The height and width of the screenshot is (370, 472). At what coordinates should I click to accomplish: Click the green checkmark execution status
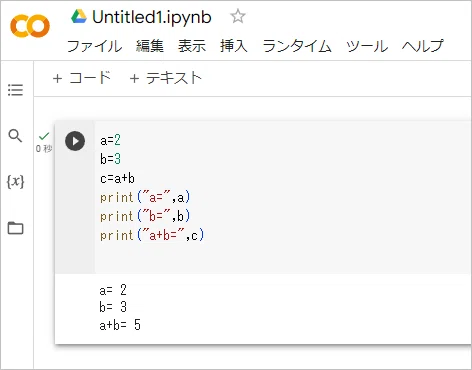click(x=44, y=136)
